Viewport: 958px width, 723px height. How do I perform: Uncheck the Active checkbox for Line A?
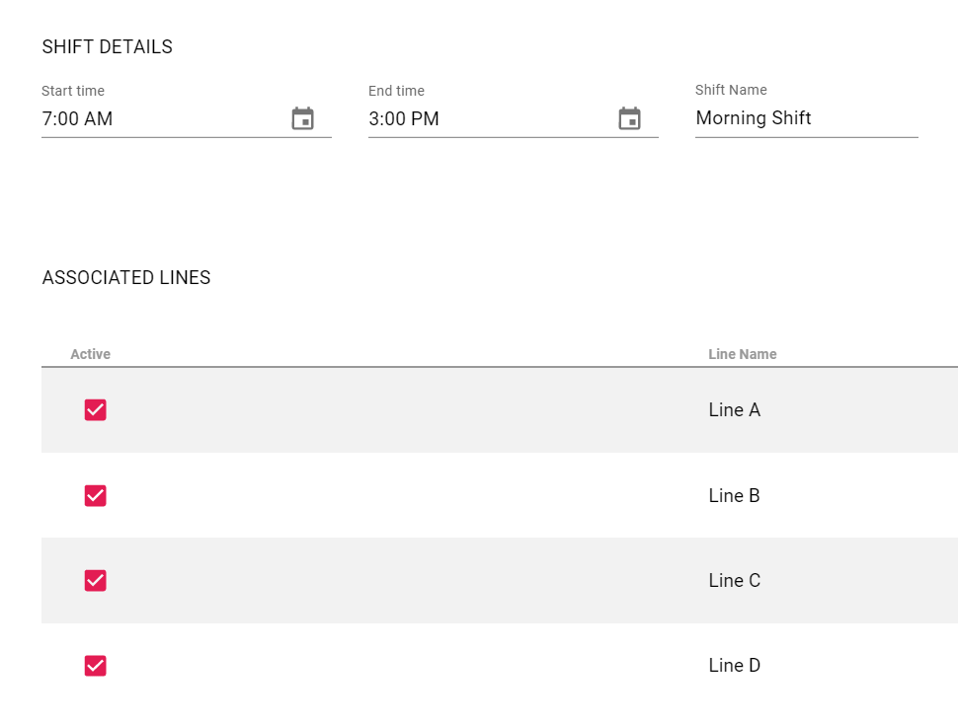point(95,410)
